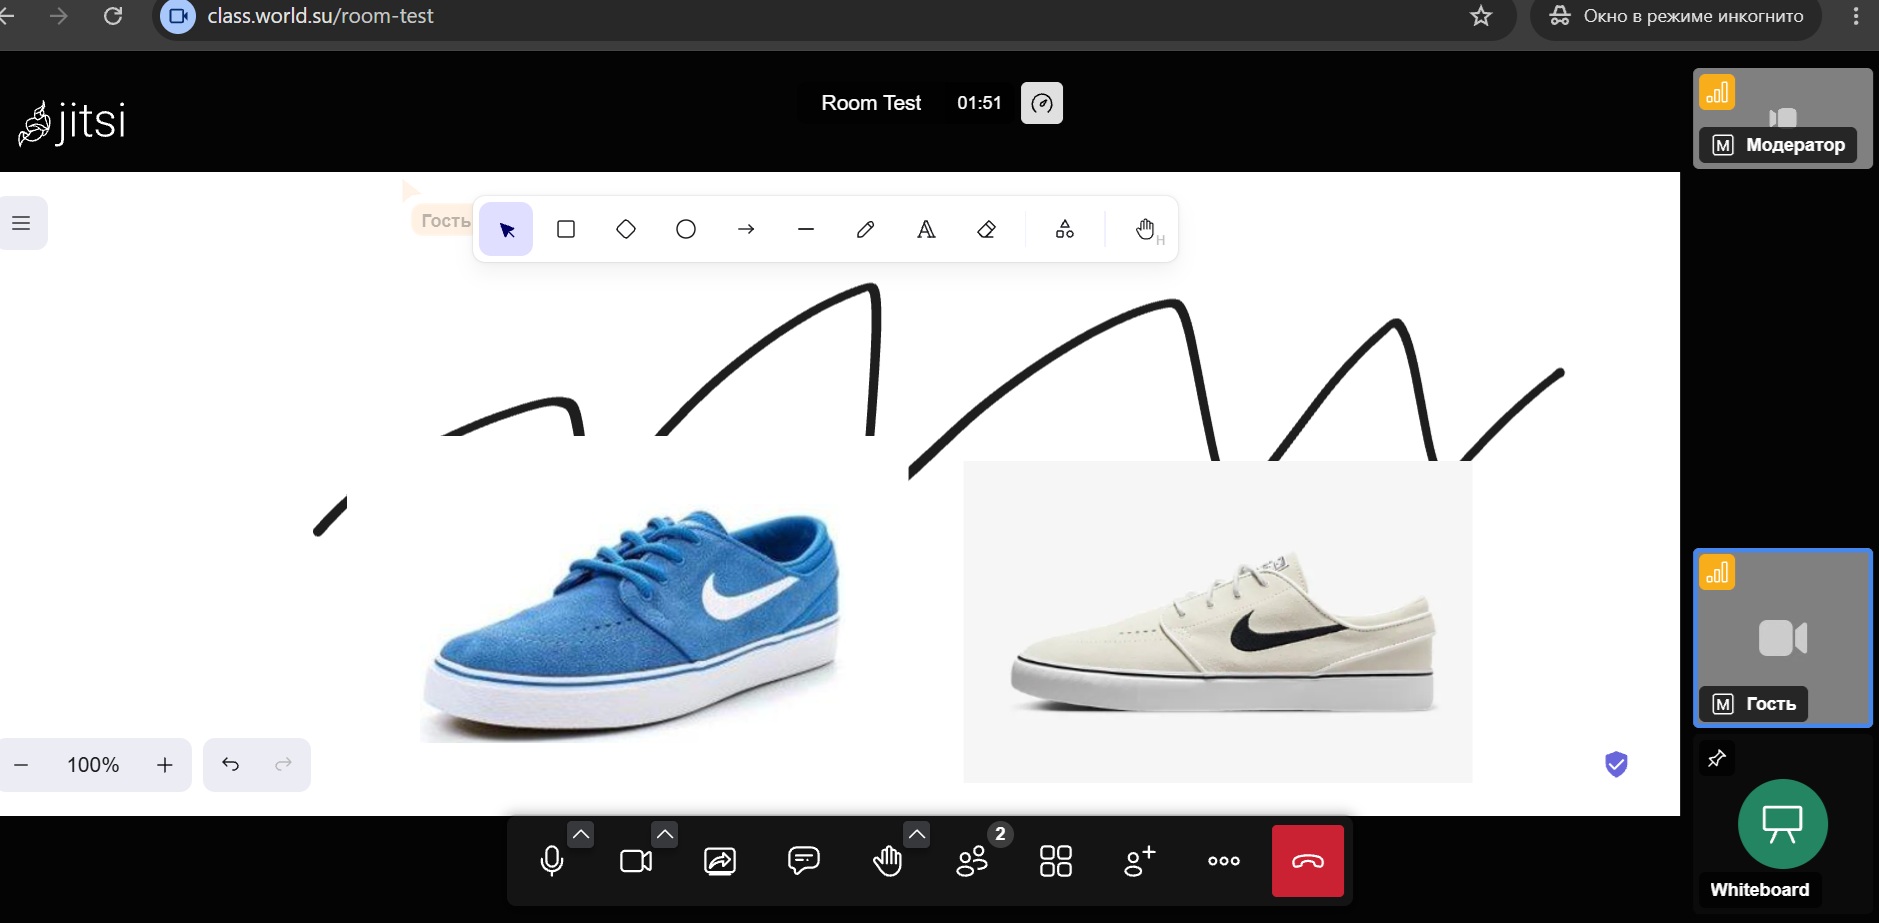
Task: Click connection stats indicator on Модератор tile
Action: tap(1717, 93)
